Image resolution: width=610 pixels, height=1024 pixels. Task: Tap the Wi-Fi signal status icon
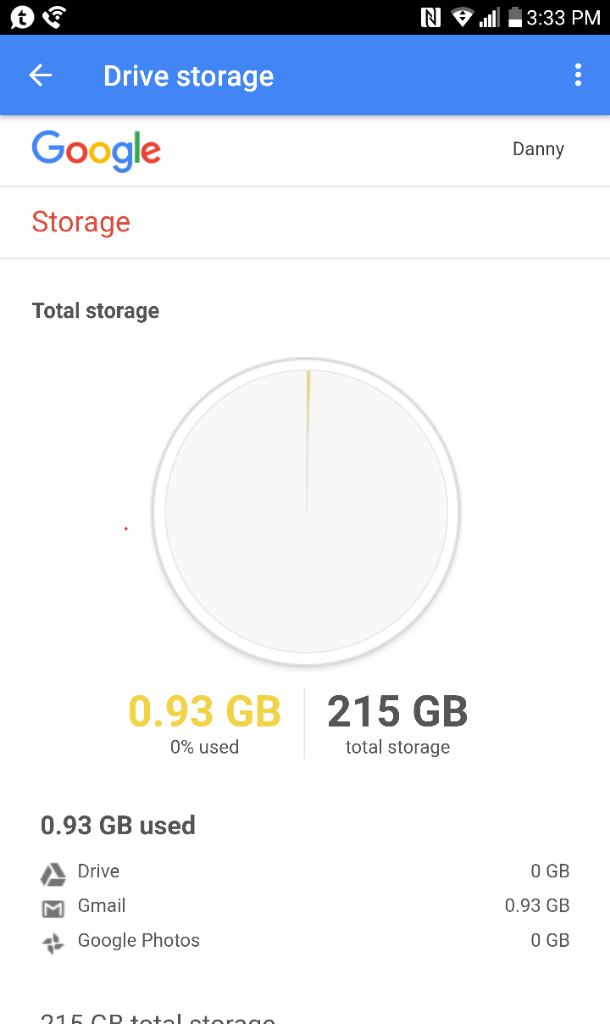point(462,18)
